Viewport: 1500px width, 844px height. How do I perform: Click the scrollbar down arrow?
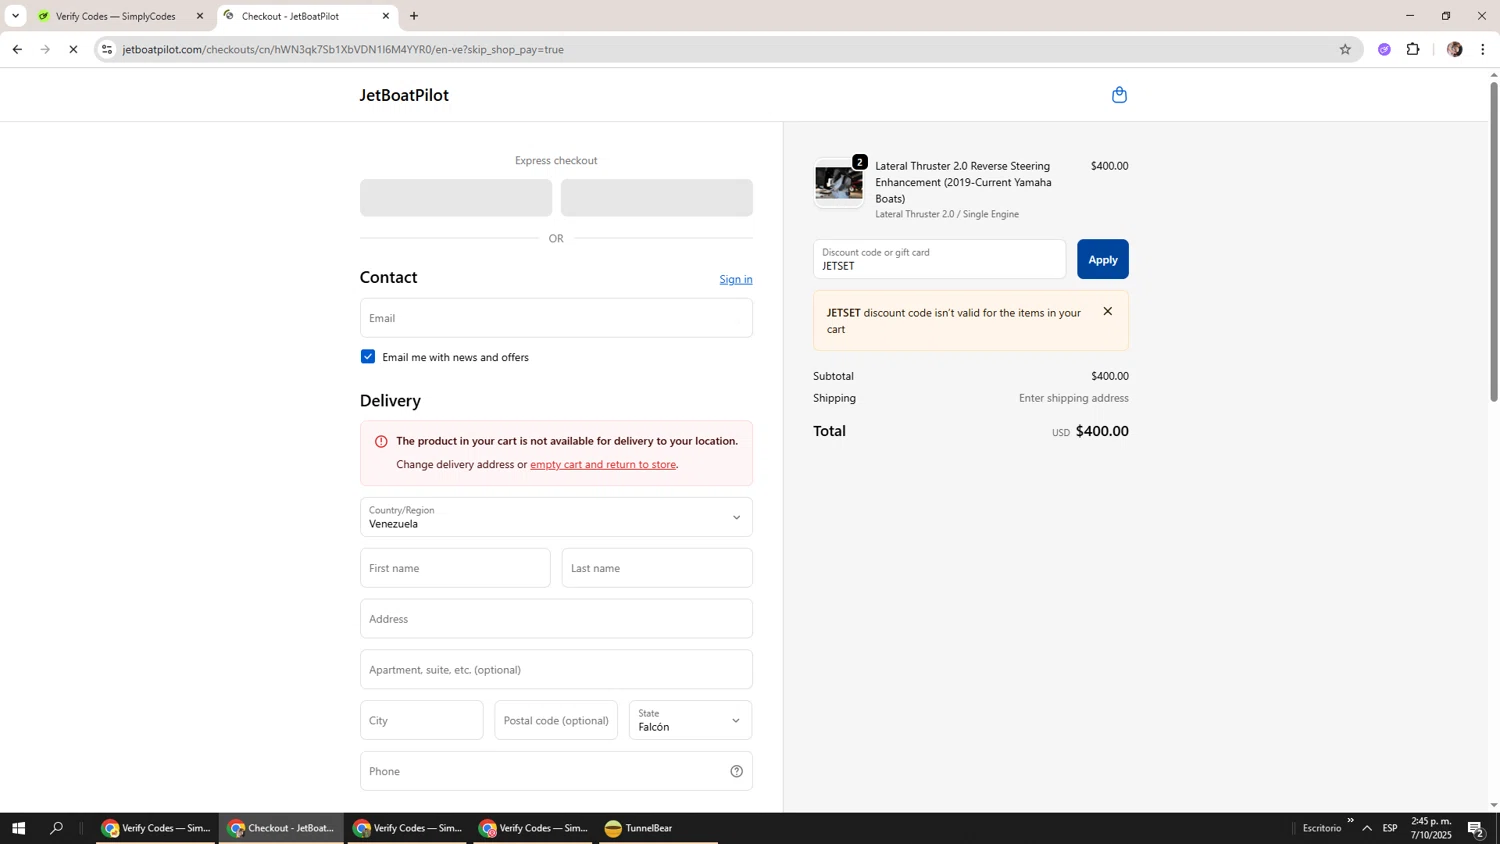click(x=1493, y=805)
